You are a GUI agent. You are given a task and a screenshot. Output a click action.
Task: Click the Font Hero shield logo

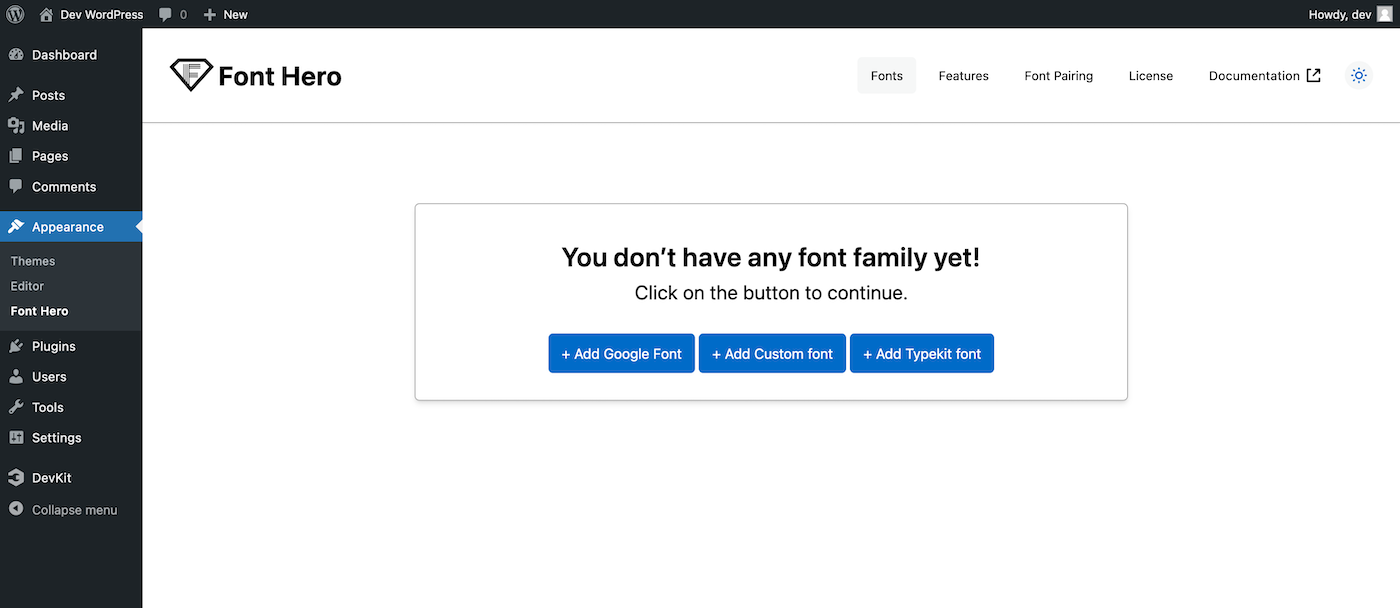tap(191, 75)
